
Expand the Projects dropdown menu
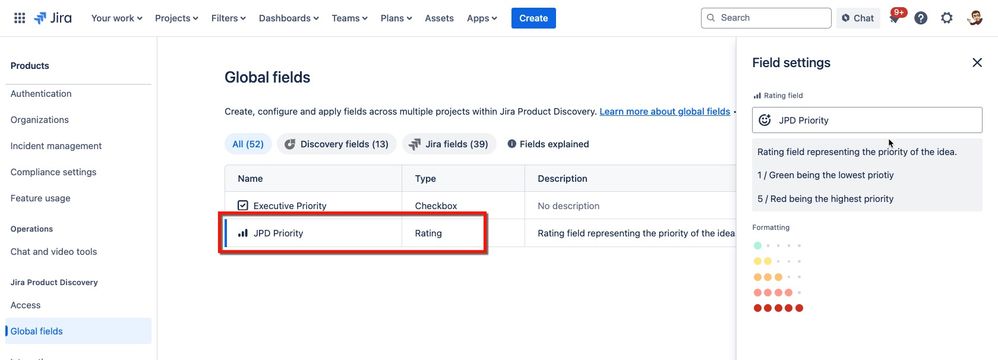(176, 18)
